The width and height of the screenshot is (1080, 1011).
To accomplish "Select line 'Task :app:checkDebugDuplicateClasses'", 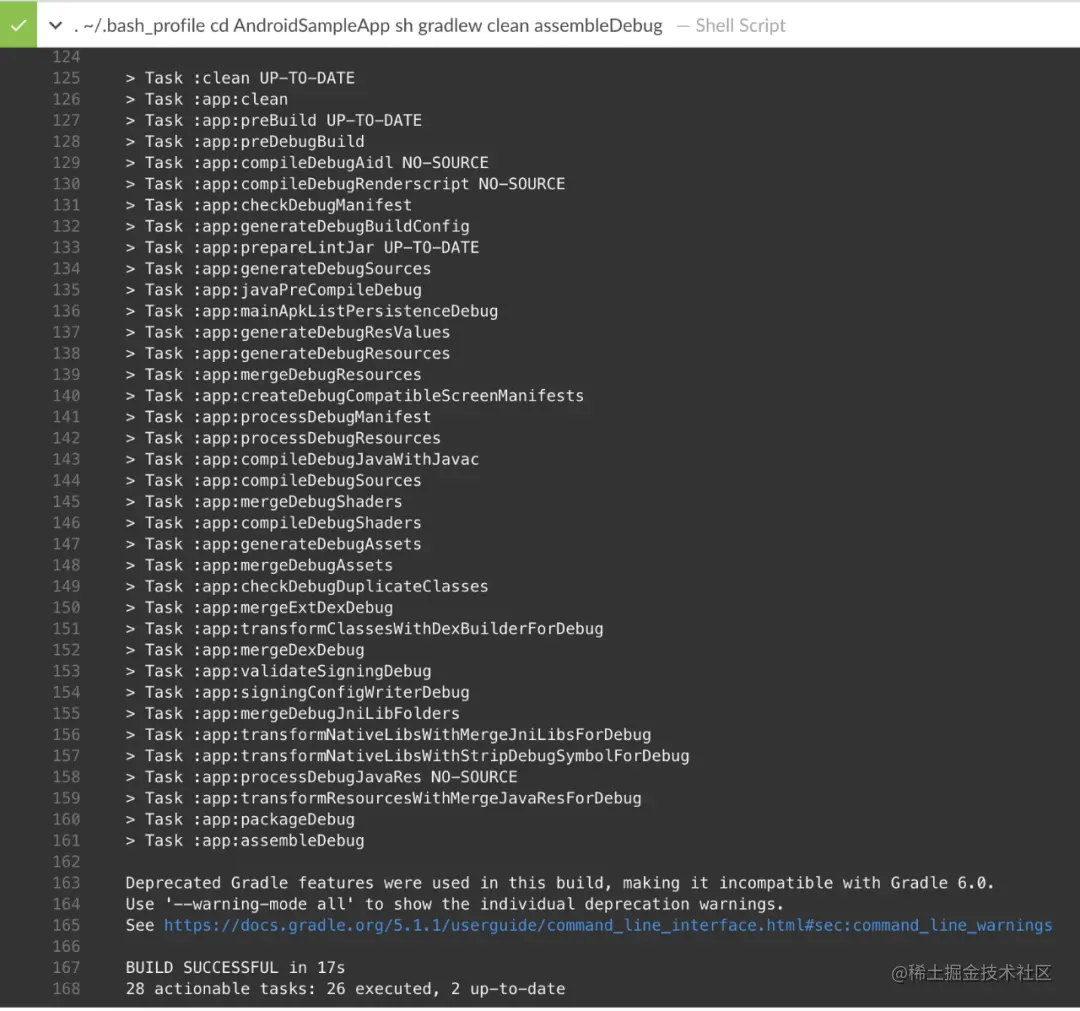I will click(307, 586).
